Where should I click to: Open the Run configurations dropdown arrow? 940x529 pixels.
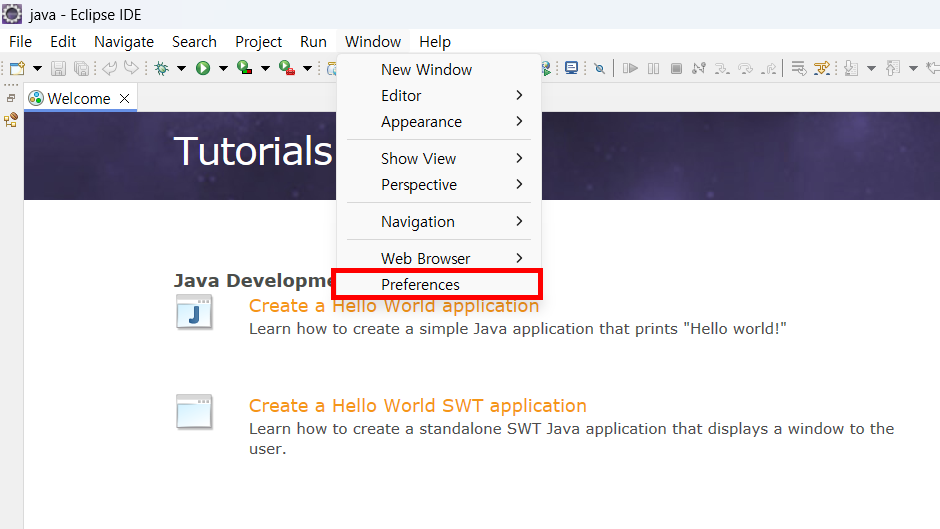pyautogui.click(x=223, y=68)
